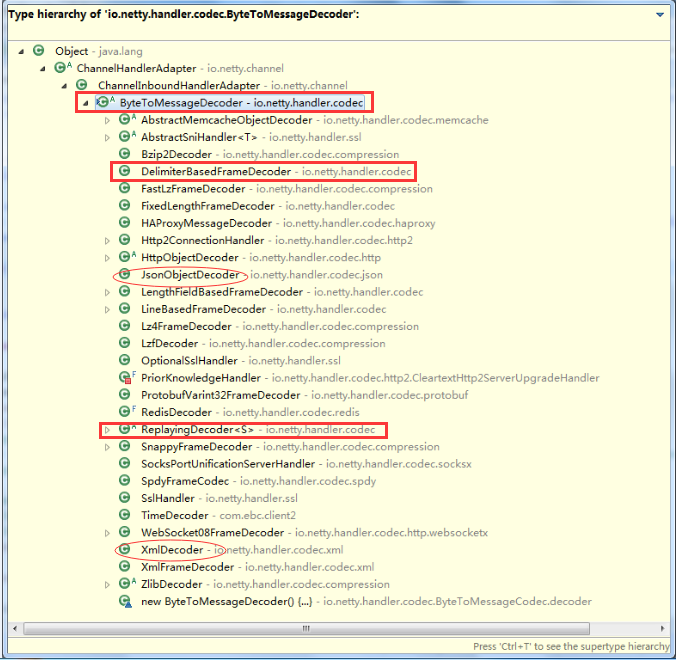The width and height of the screenshot is (676, 660).
Task: Select the OptionalSslHandler entry
Action: pyautogui.click(x=241, y=360)
